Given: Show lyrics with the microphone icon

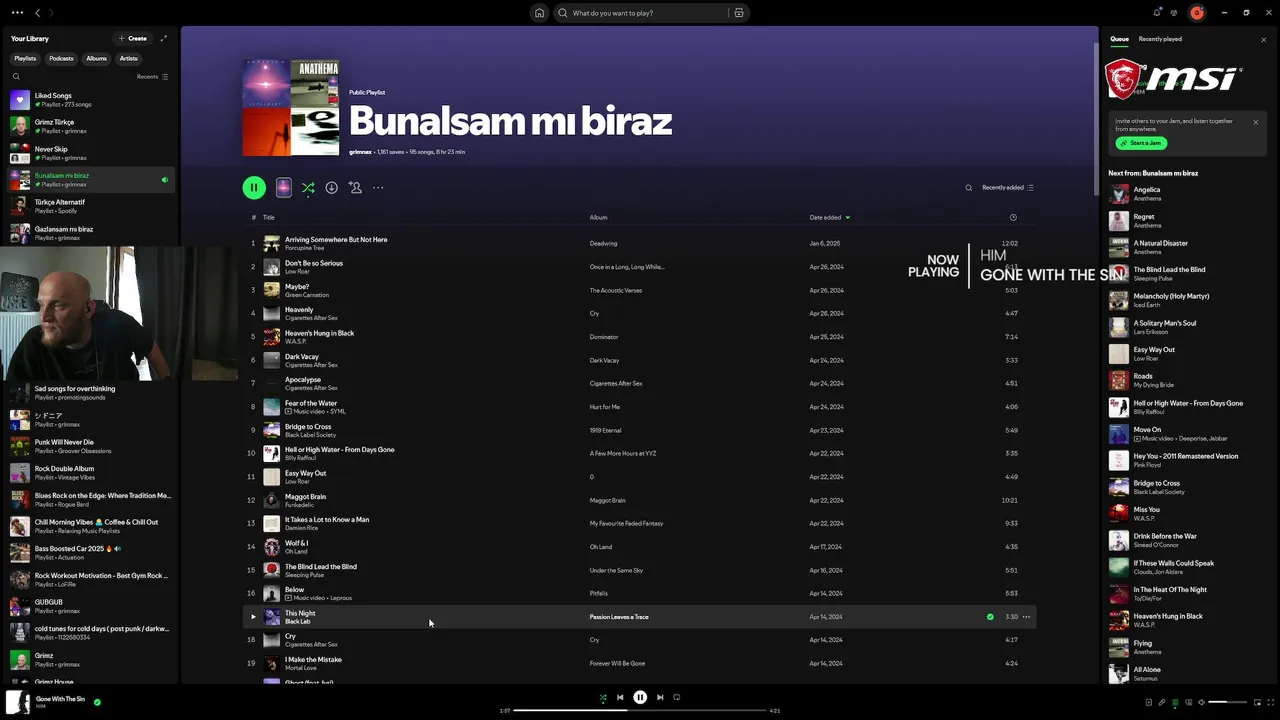Looking at the screenshot, I should click(1162, 702).
